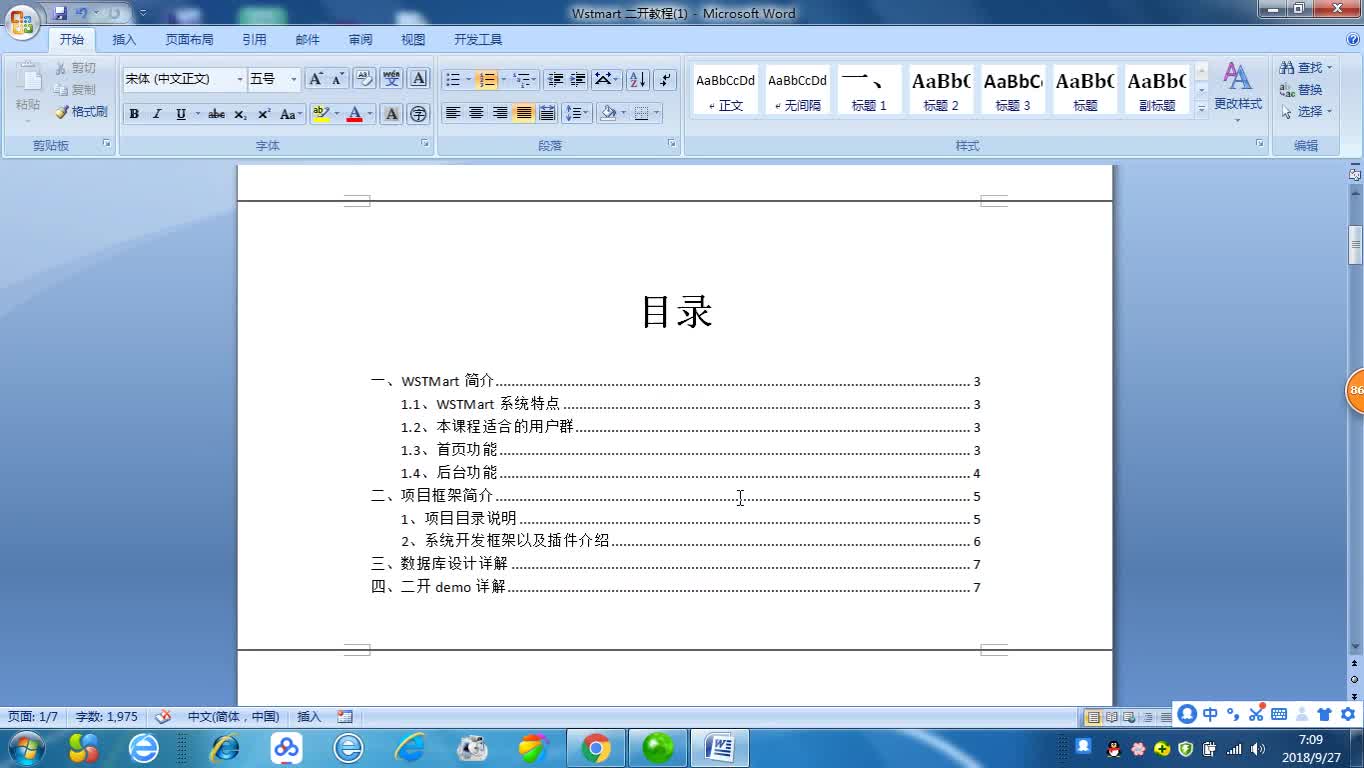Switch to the 插入 (Insert) tab
The width and height of the screenshot is (1364, 768).
click(x=124, y=40)
